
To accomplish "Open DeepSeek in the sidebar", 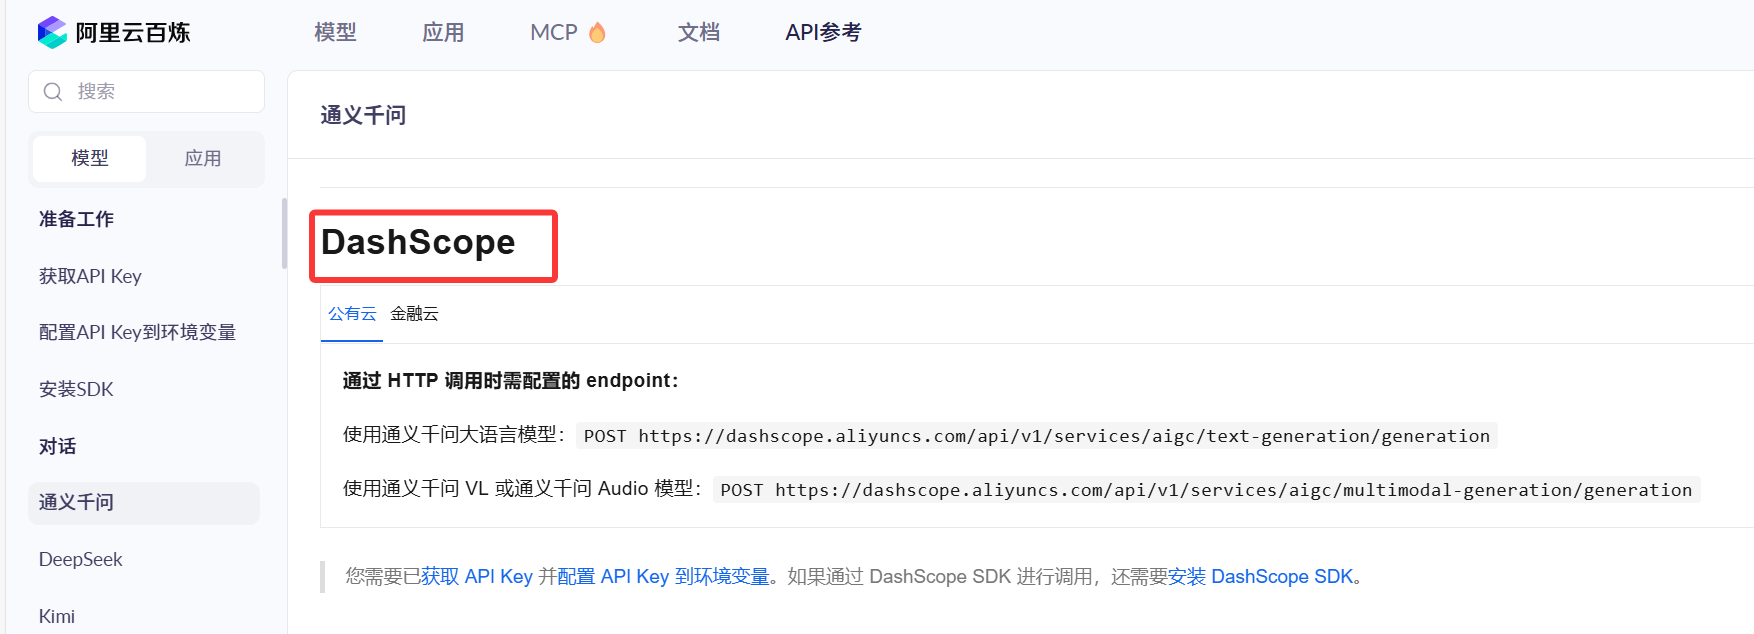I will (80, 560).
